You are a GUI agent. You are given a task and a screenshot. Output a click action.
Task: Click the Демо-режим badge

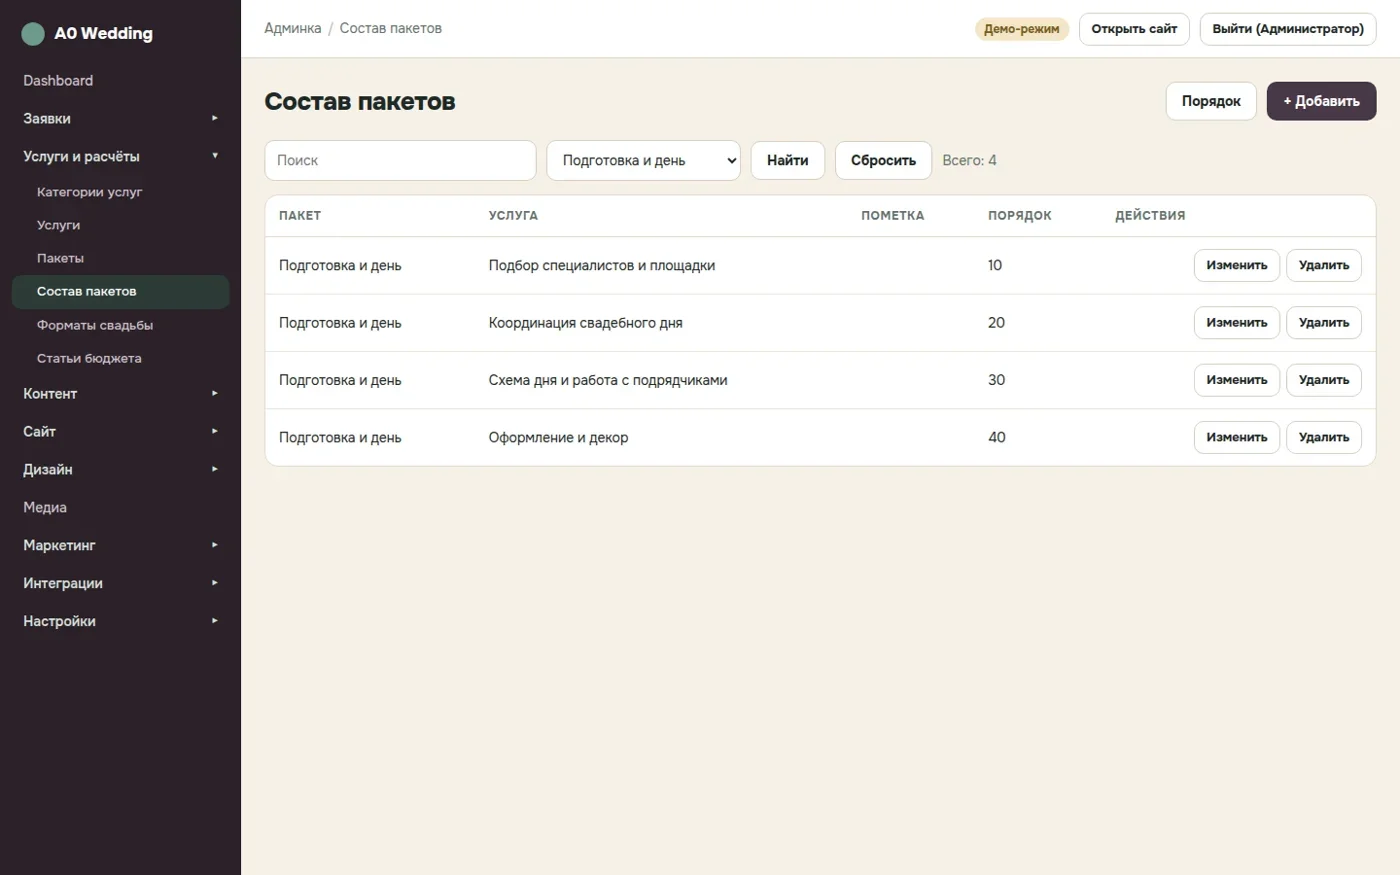tap(1022, 29)
